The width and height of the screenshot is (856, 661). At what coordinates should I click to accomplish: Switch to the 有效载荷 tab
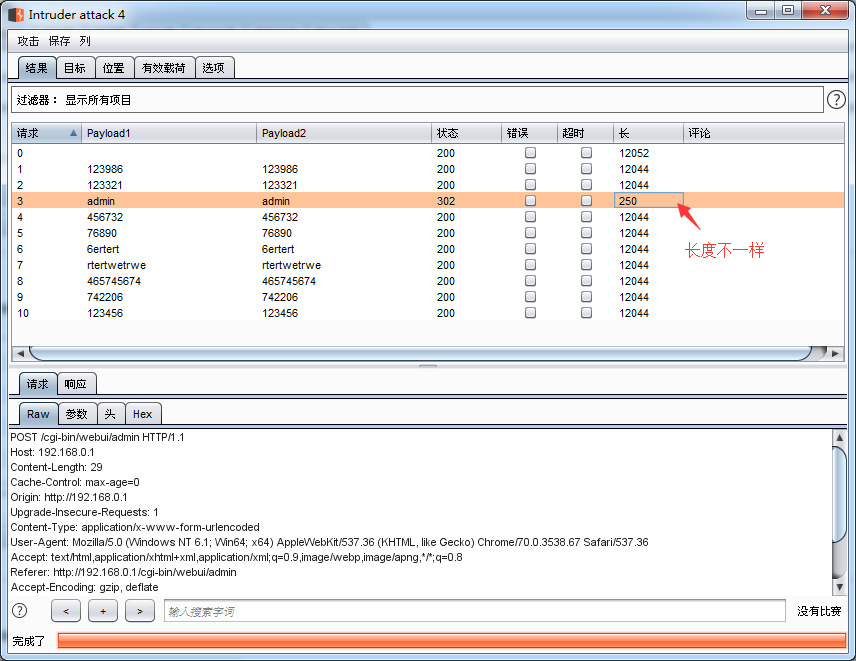click(164, 68)
